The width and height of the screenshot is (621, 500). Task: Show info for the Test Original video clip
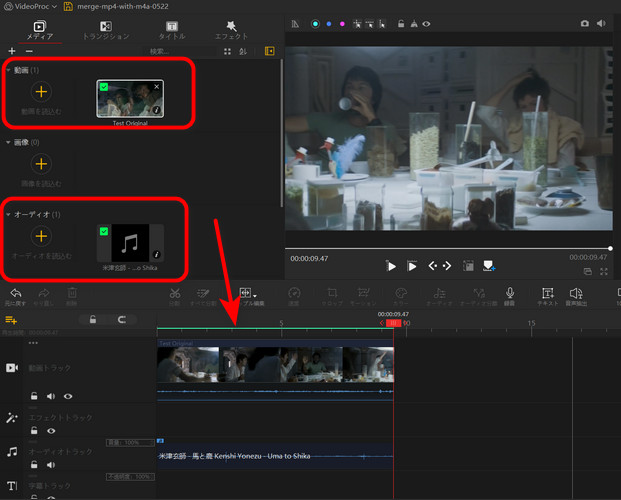[x=157, y=110]
